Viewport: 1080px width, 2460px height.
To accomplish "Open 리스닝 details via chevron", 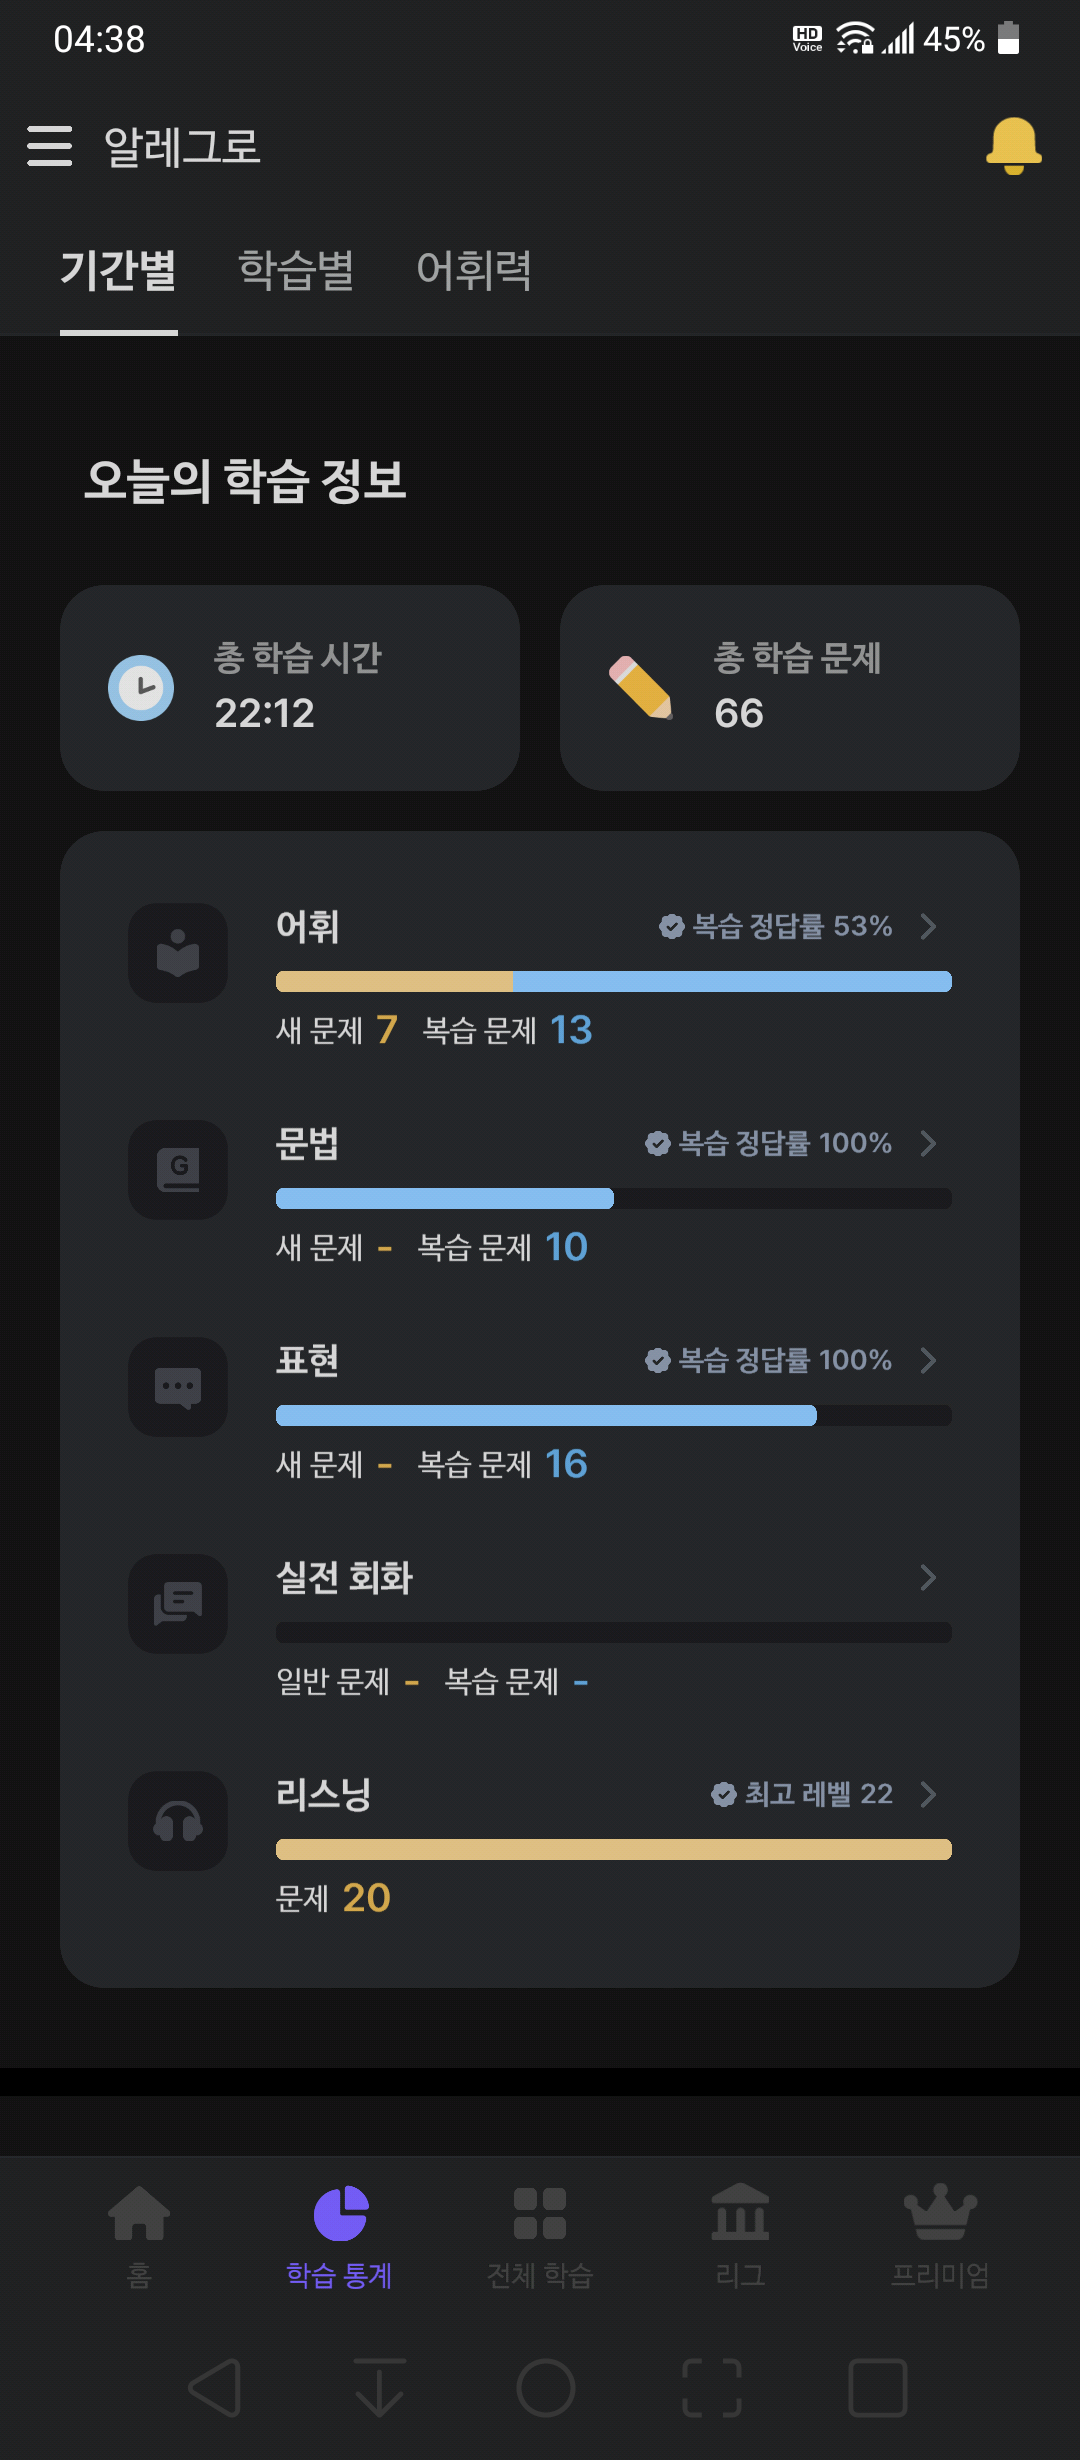I will (x=928, y=1794).
